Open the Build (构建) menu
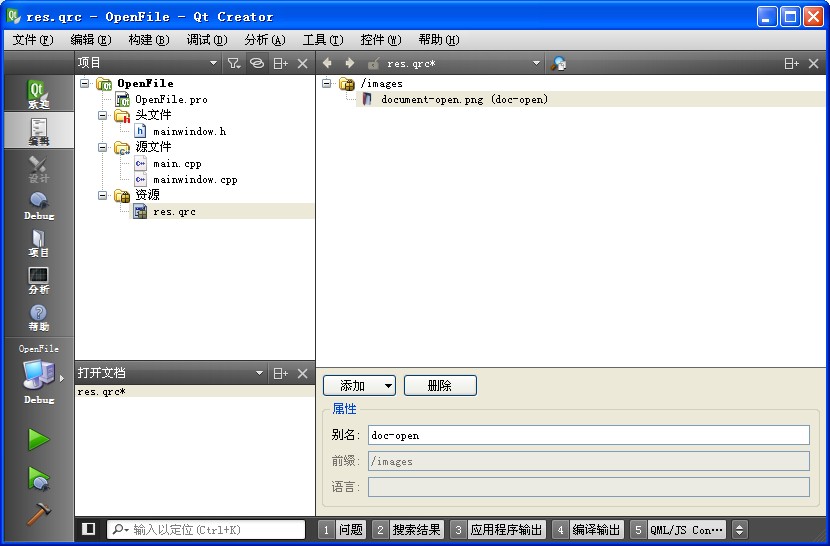This screenshot has height=546, width=830. click(149, 40)
